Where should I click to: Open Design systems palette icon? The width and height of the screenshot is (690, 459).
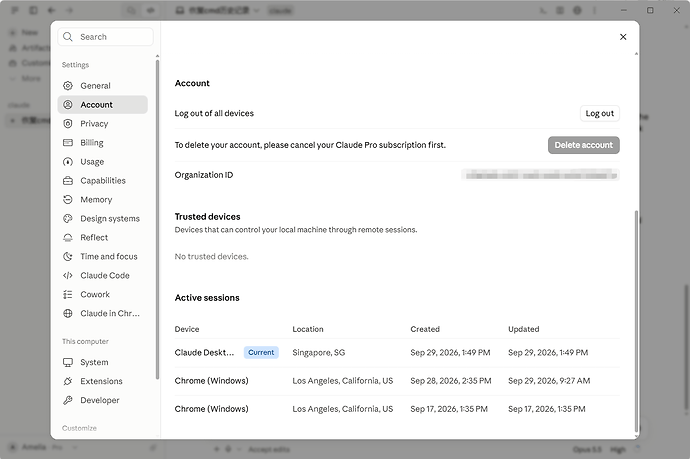pos(68,219)
